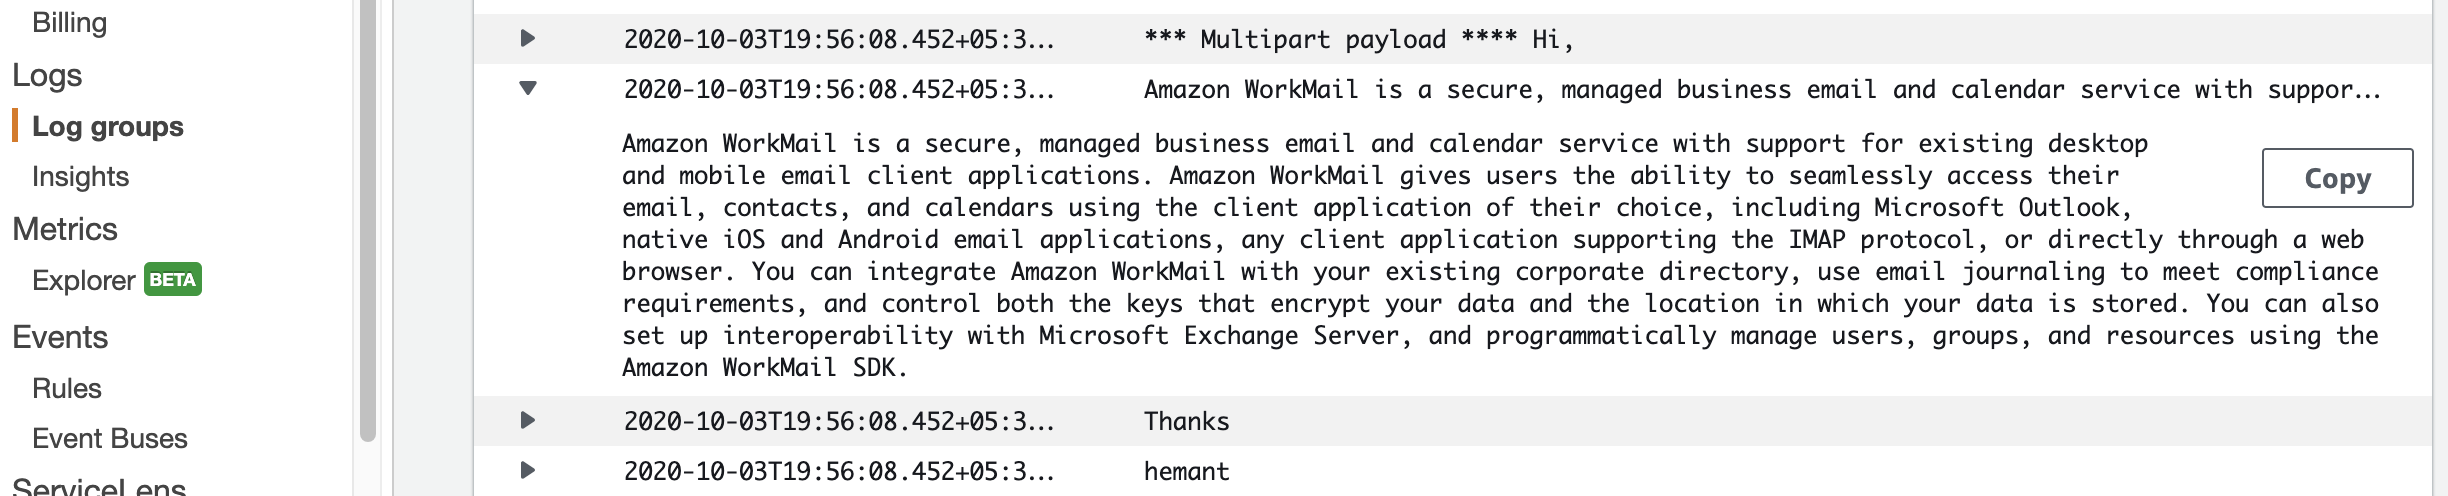Click the BETA badge next to Explorer

click(173, 279)
